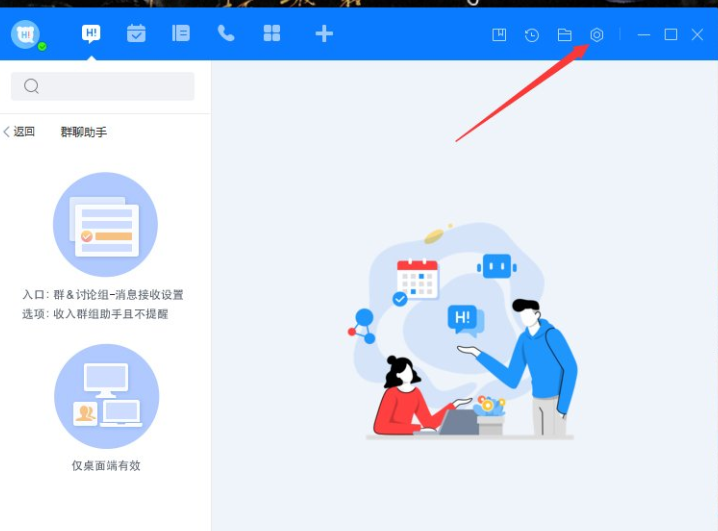
Task: Open the user avatar profile
Action: click(x=25, y=34)
